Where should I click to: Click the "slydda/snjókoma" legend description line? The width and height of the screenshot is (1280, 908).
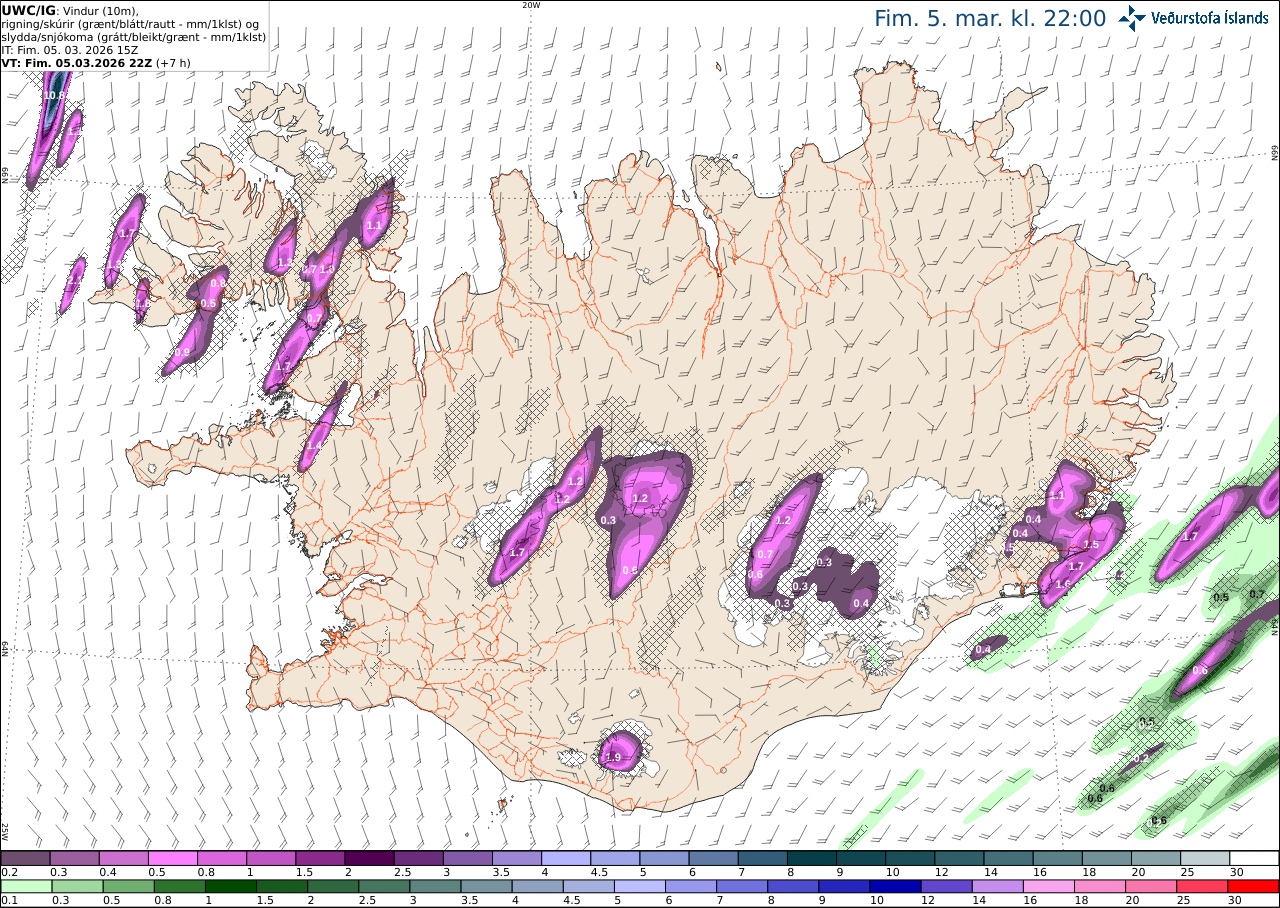pos(134,36)
